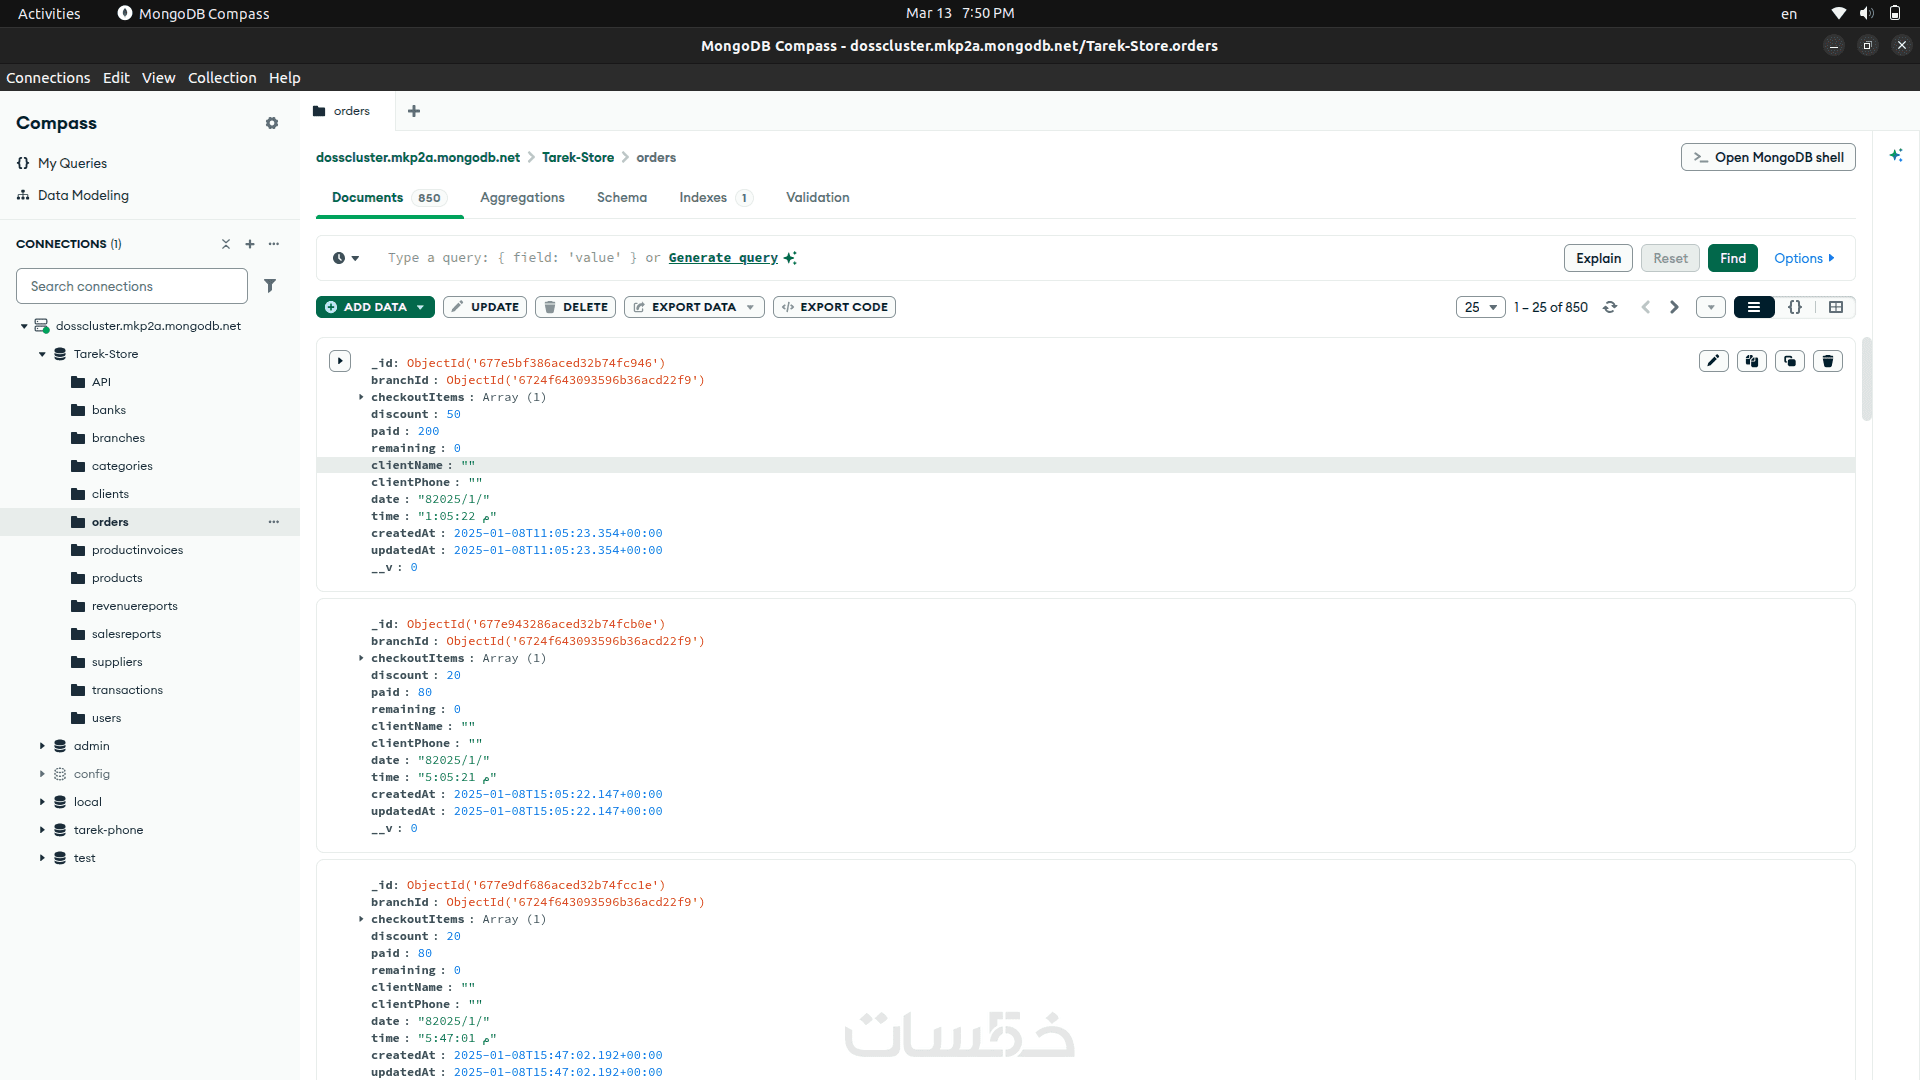This screenshot has width=1920, height=1080.
Task: Open the Collection menu
Action: coord(222,78)
